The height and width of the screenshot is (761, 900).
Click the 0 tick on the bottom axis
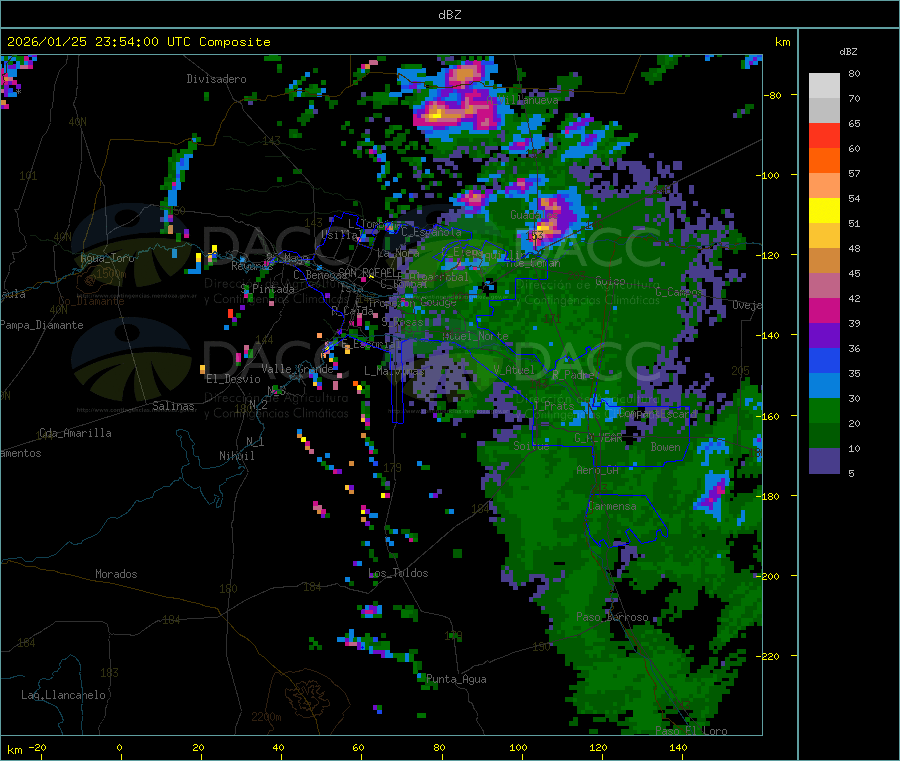click(x=119, y=747)
